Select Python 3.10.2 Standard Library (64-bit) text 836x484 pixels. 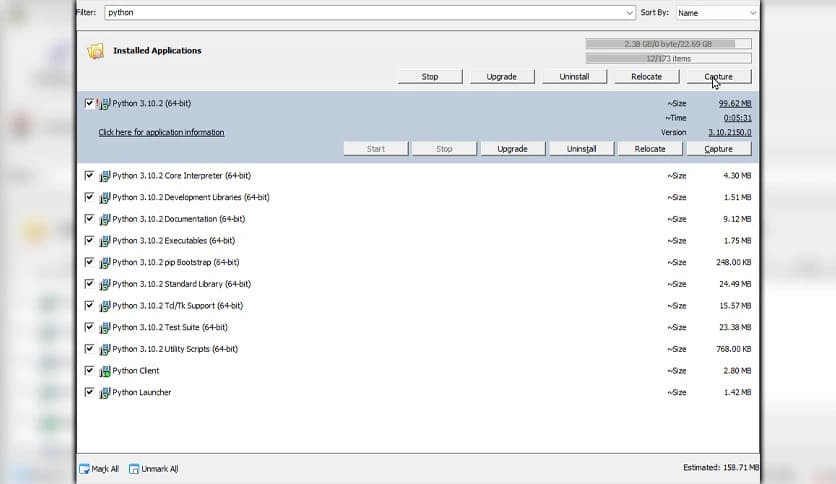(x=181, y=284)
